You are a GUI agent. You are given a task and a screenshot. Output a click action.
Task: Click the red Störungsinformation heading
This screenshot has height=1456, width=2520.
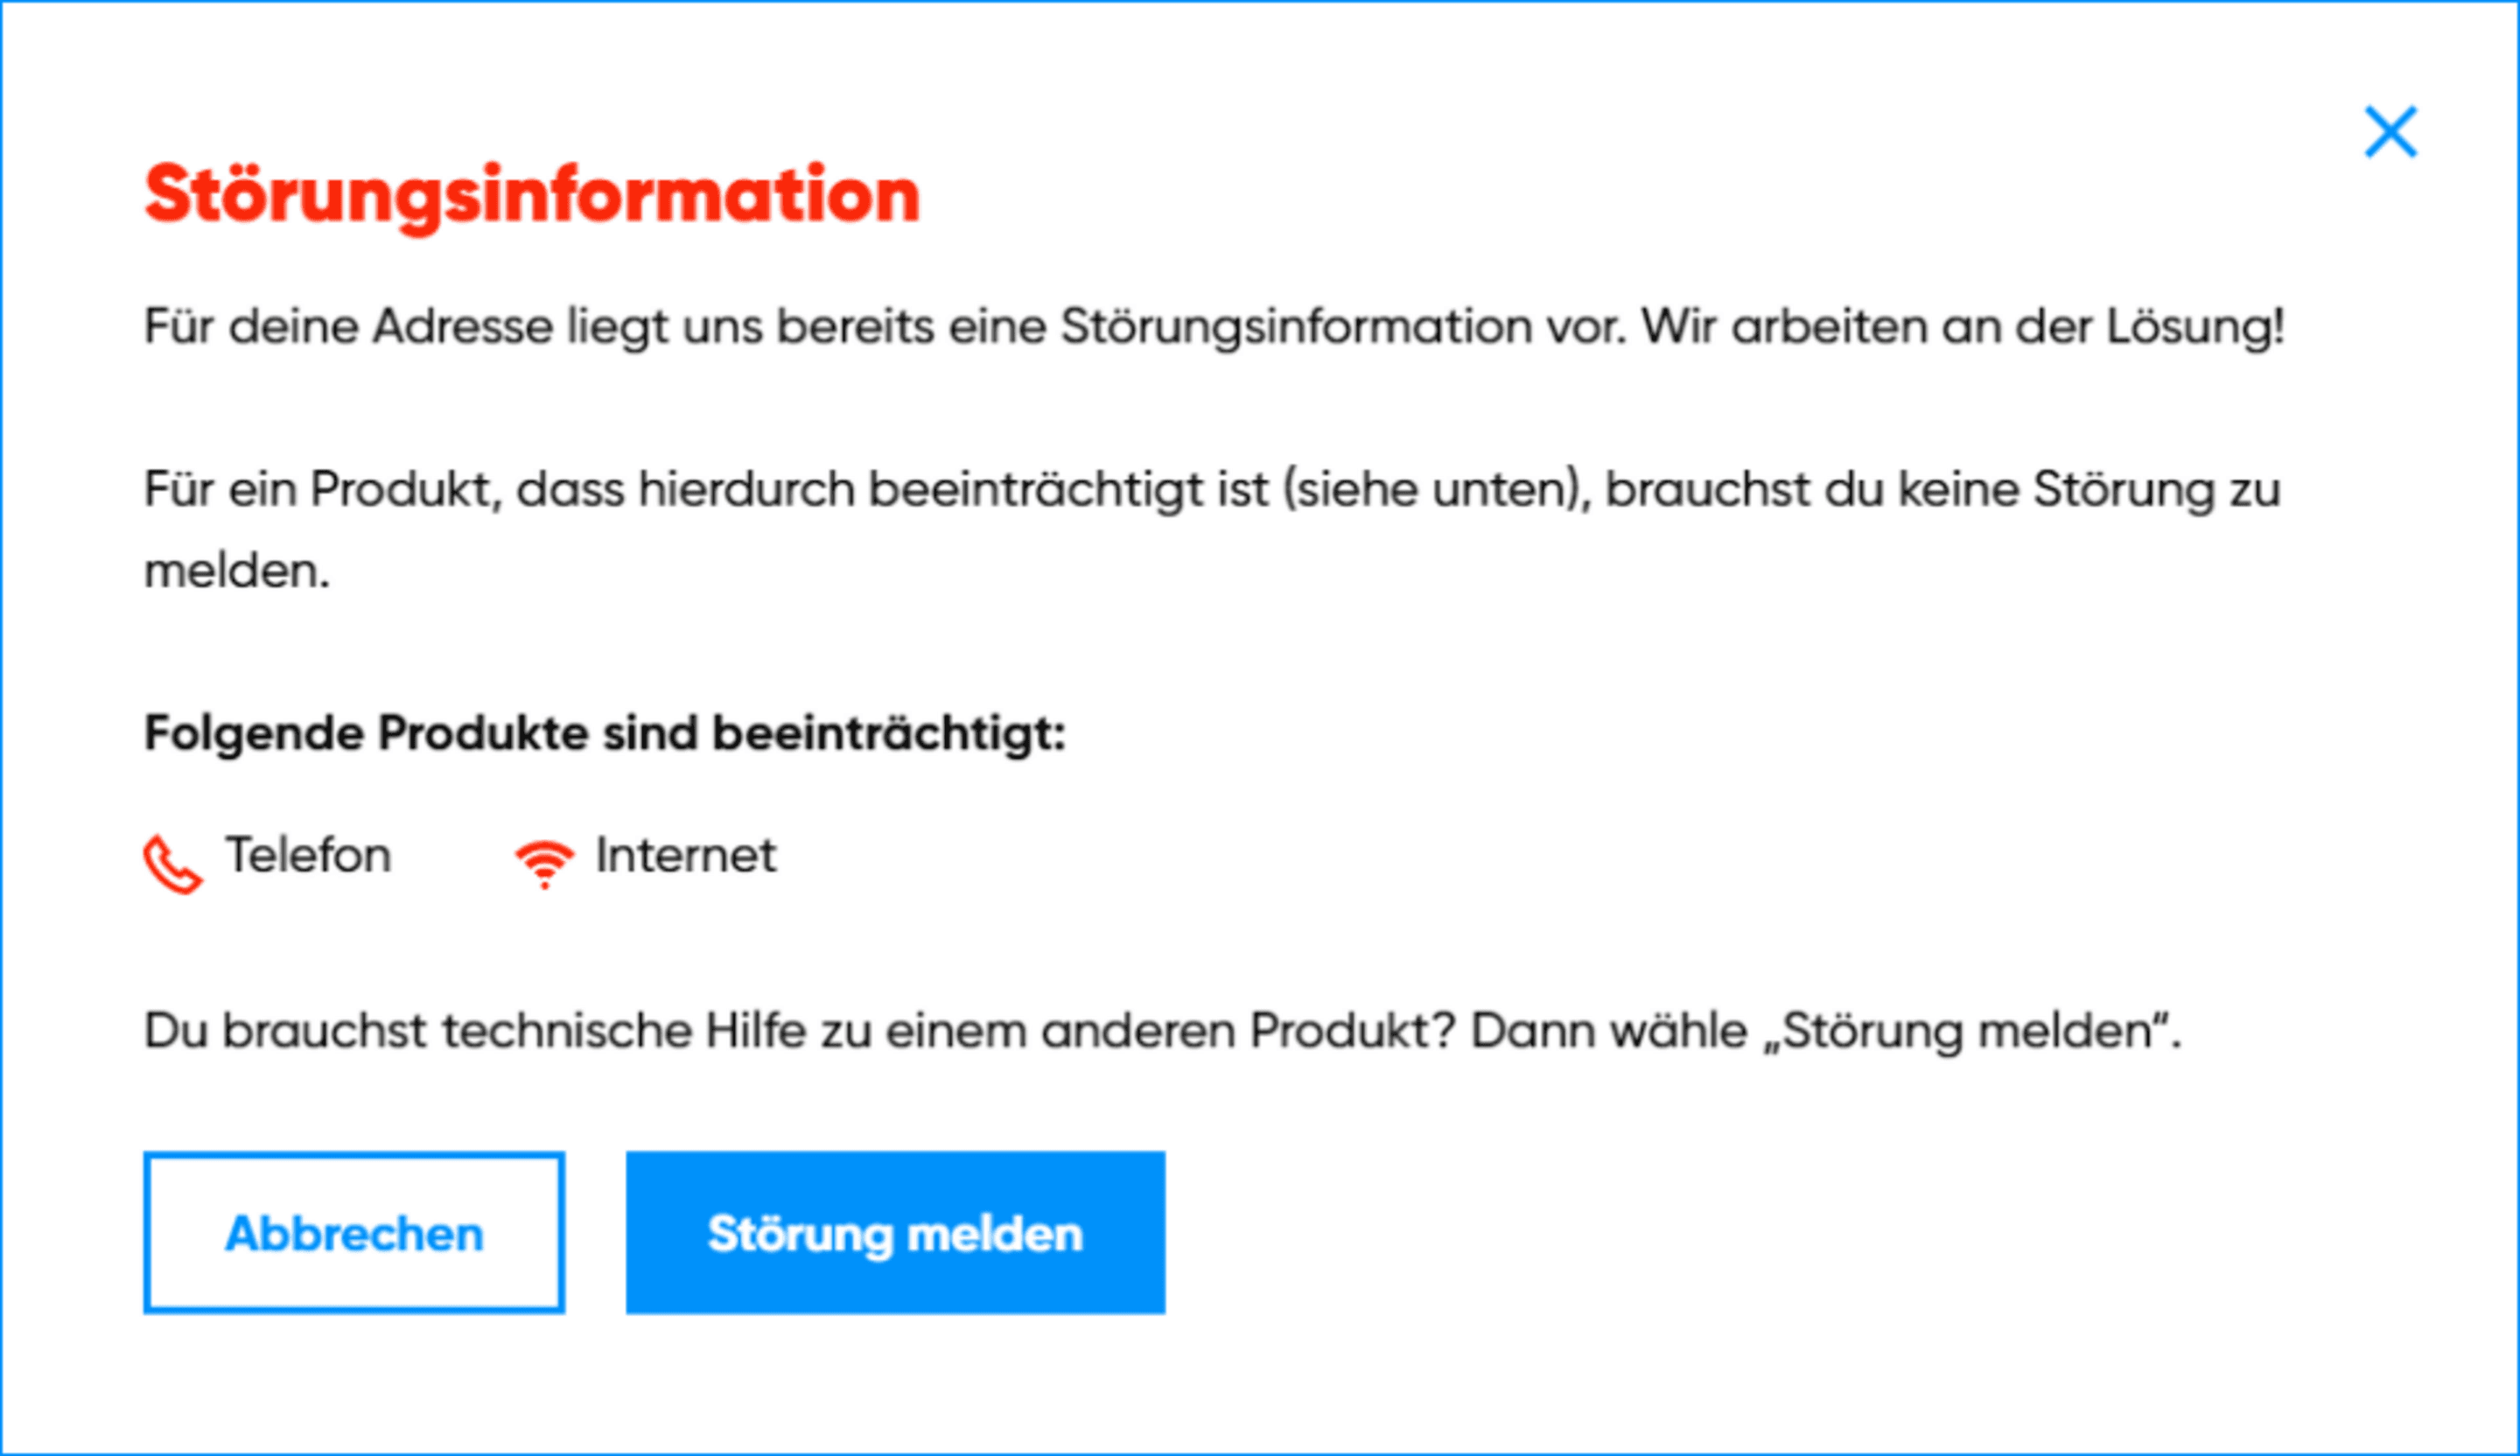point(532,194)
